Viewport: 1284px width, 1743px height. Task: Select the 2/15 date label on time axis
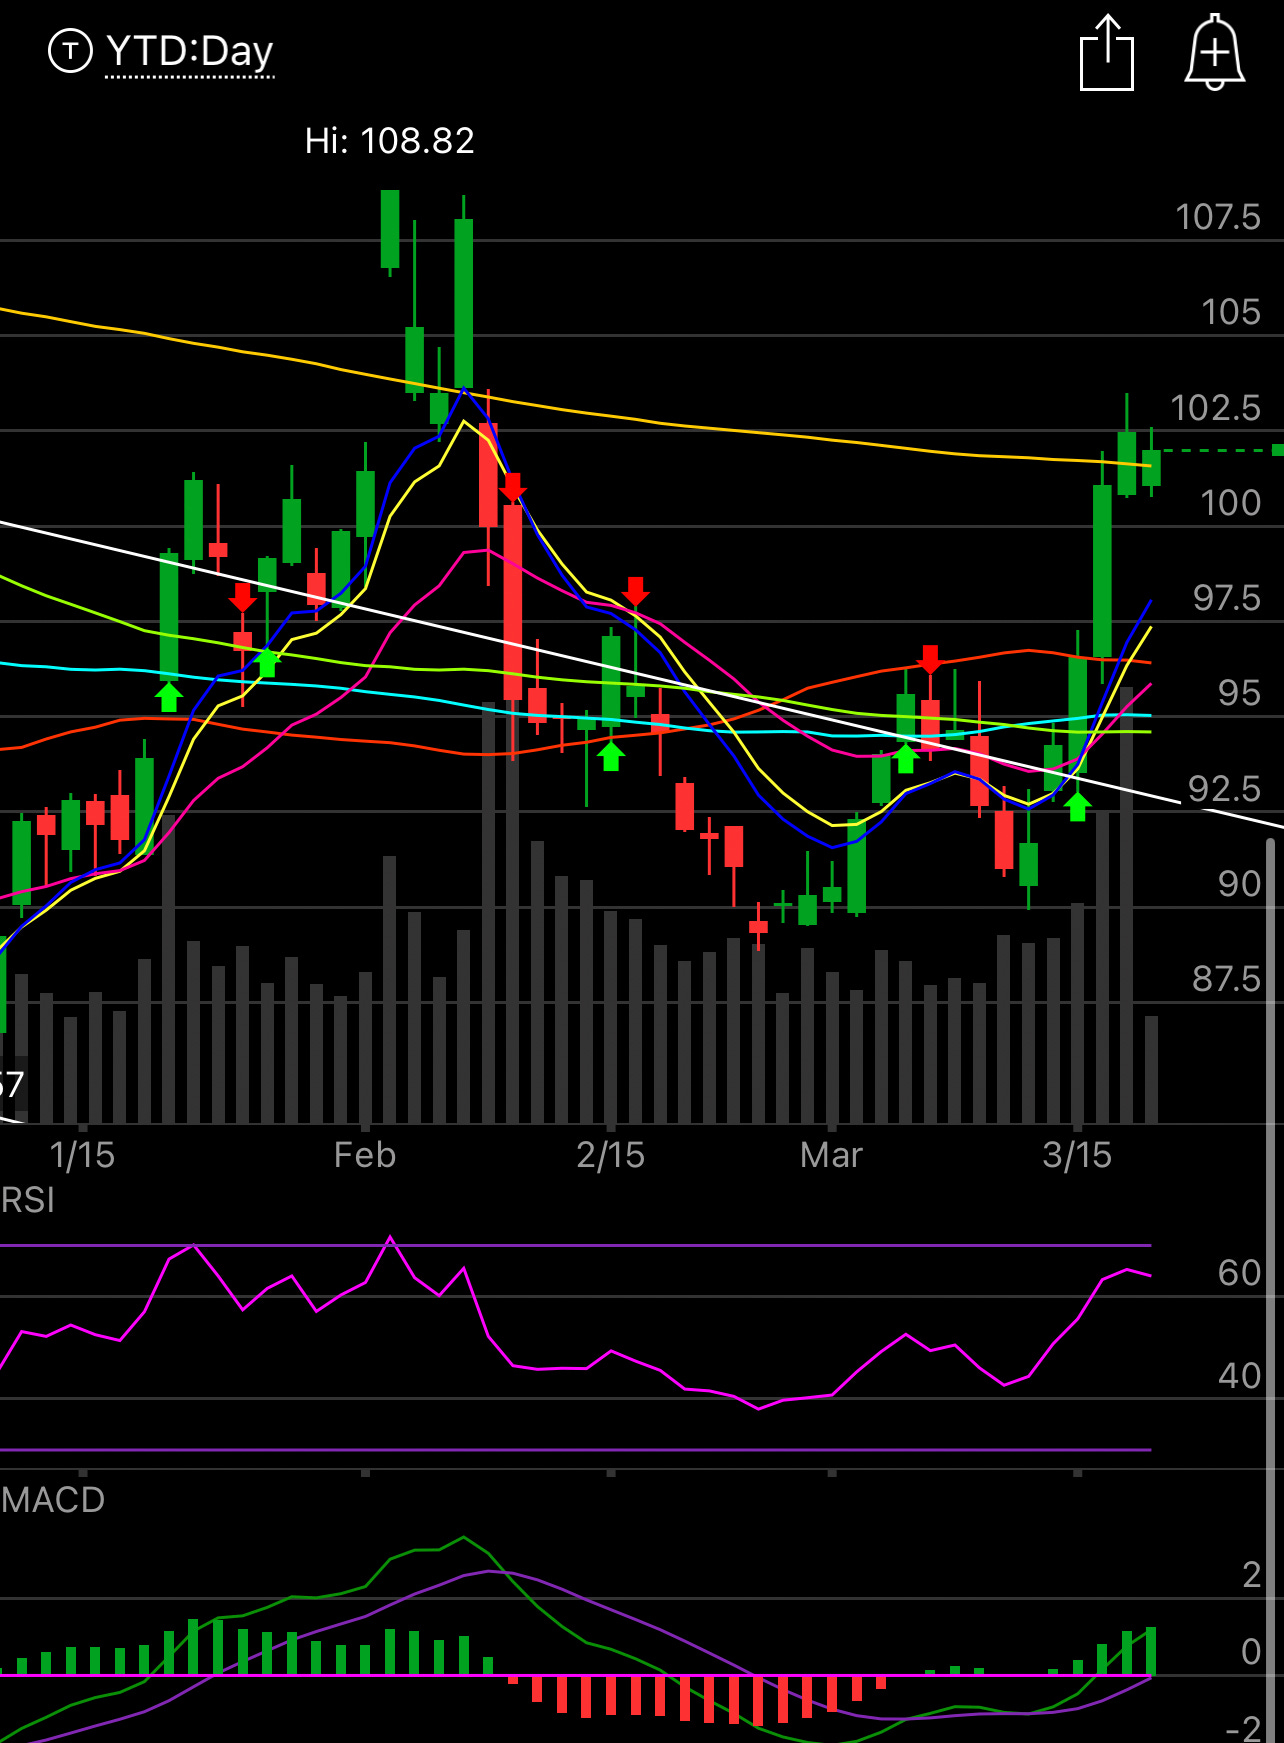tap(610, 1156)
